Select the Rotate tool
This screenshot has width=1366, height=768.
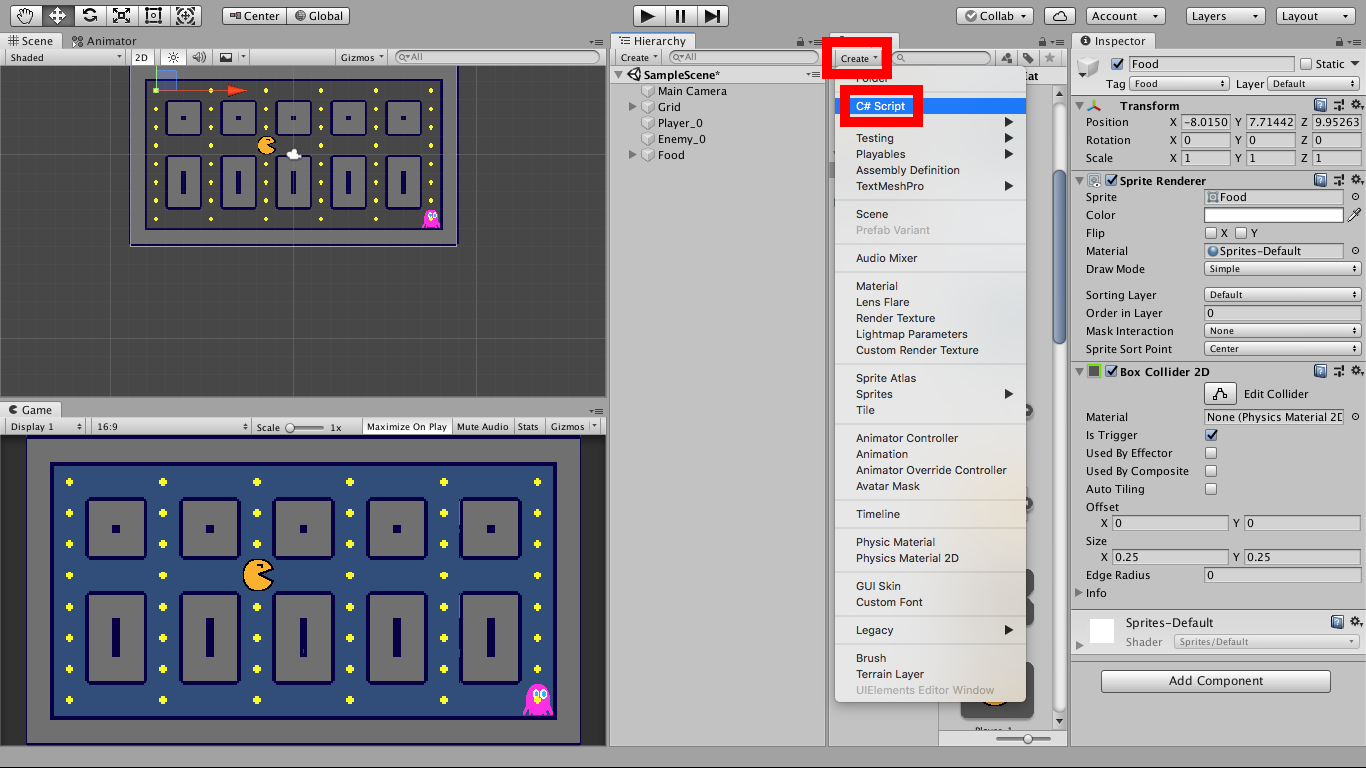click(89, 16)
